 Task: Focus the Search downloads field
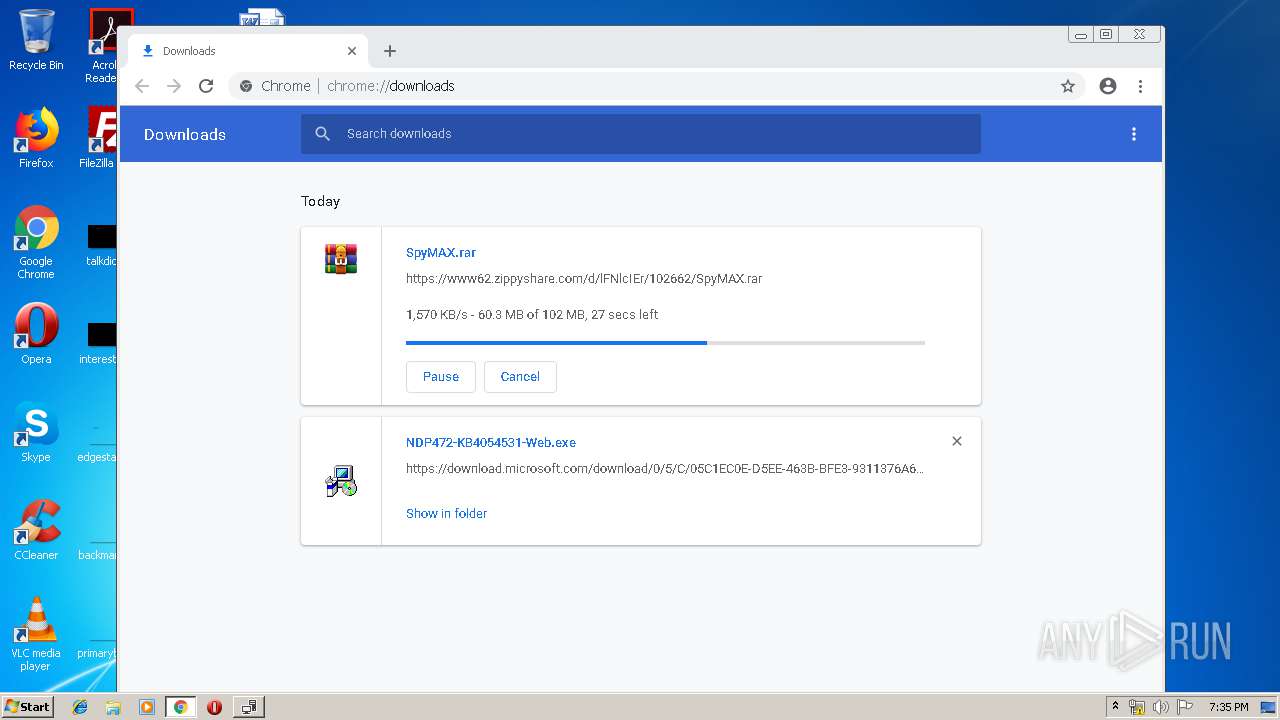coord(640,134)
